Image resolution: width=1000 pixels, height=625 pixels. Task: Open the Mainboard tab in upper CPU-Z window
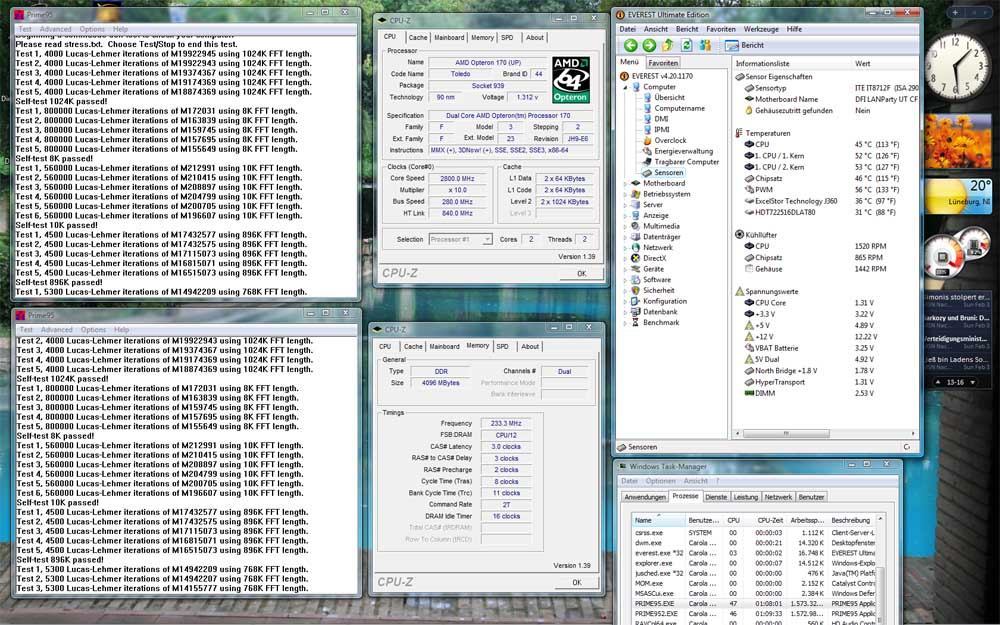[x=449, y=38]
